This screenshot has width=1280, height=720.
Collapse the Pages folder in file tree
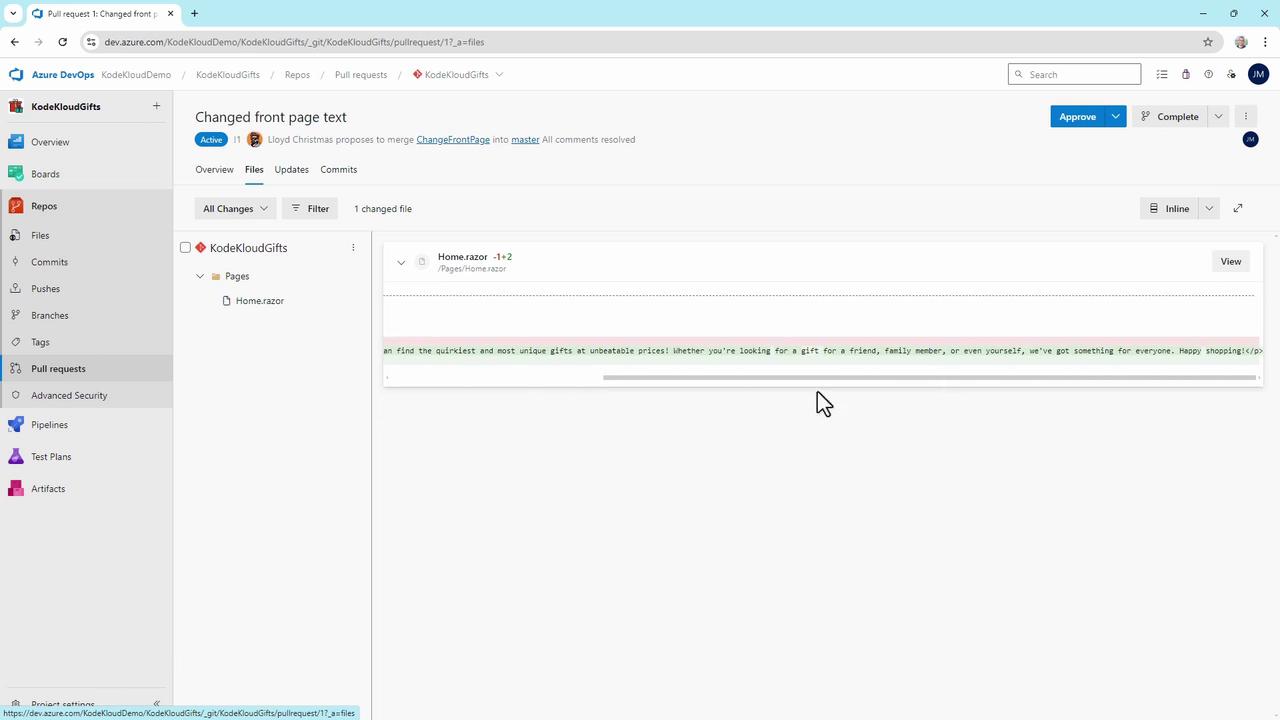pos(200,276)
